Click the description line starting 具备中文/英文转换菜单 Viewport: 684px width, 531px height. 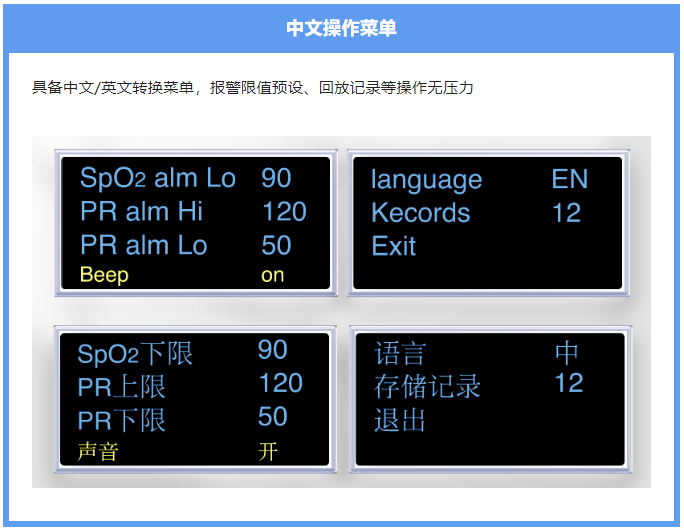tap(253, 88)
